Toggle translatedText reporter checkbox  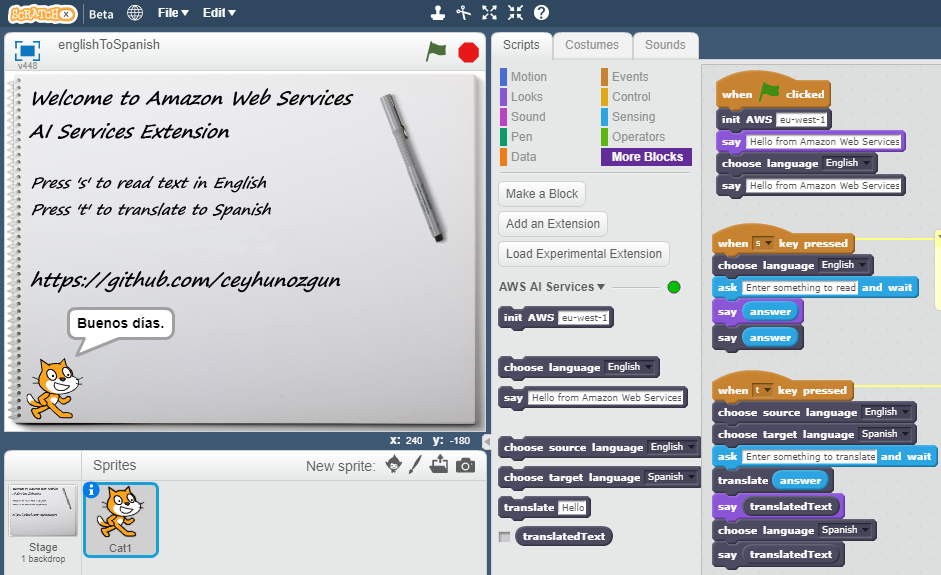[505, 537]
